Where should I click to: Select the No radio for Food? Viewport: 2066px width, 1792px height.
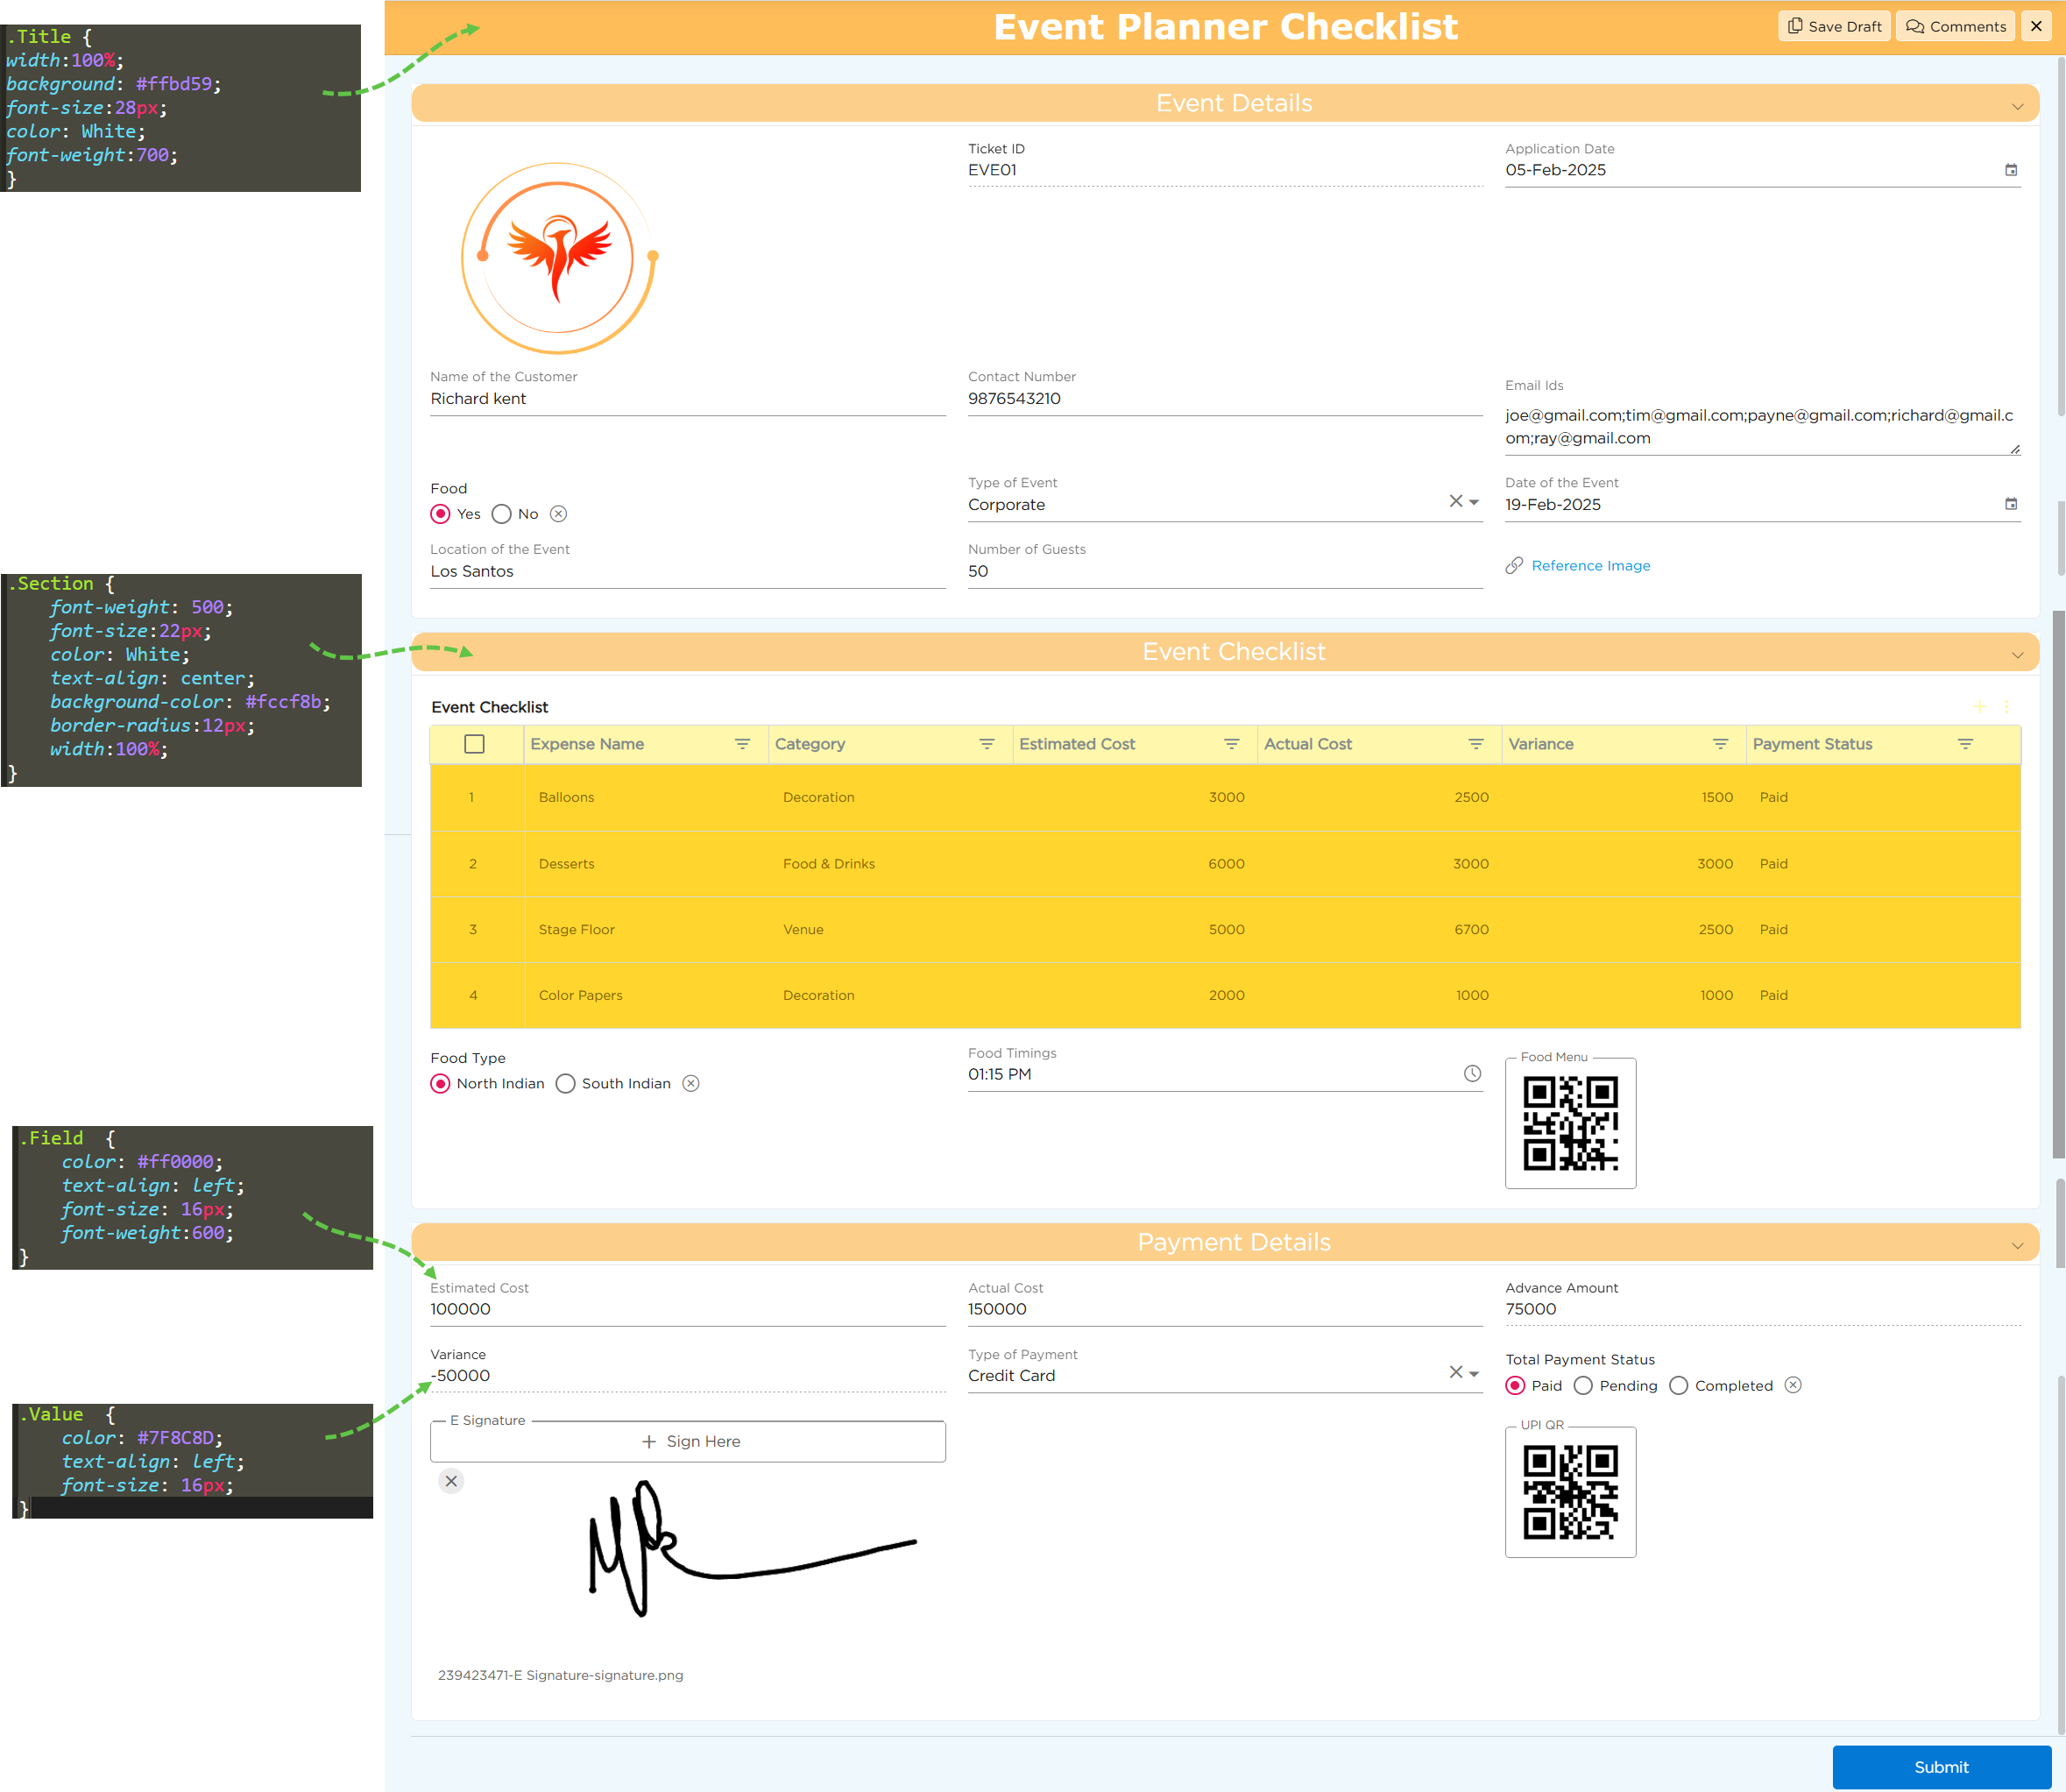[x=502, y=514]
